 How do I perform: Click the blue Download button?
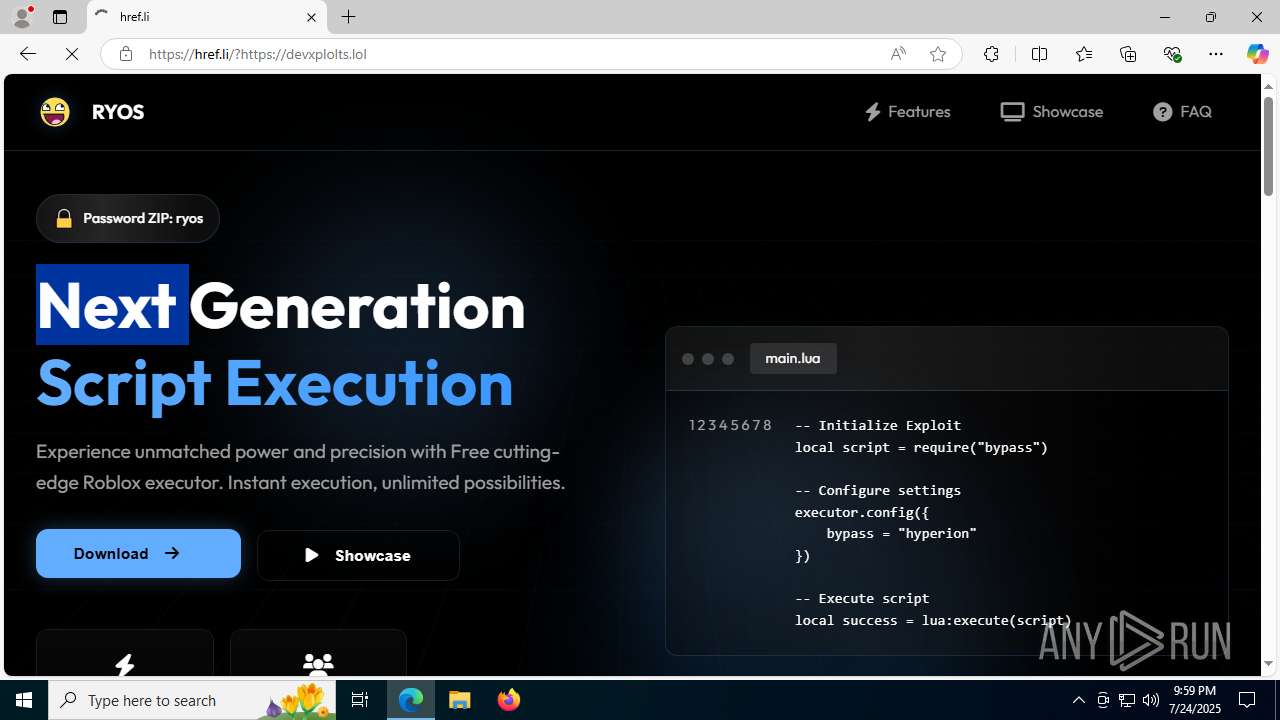coord(138,553)
